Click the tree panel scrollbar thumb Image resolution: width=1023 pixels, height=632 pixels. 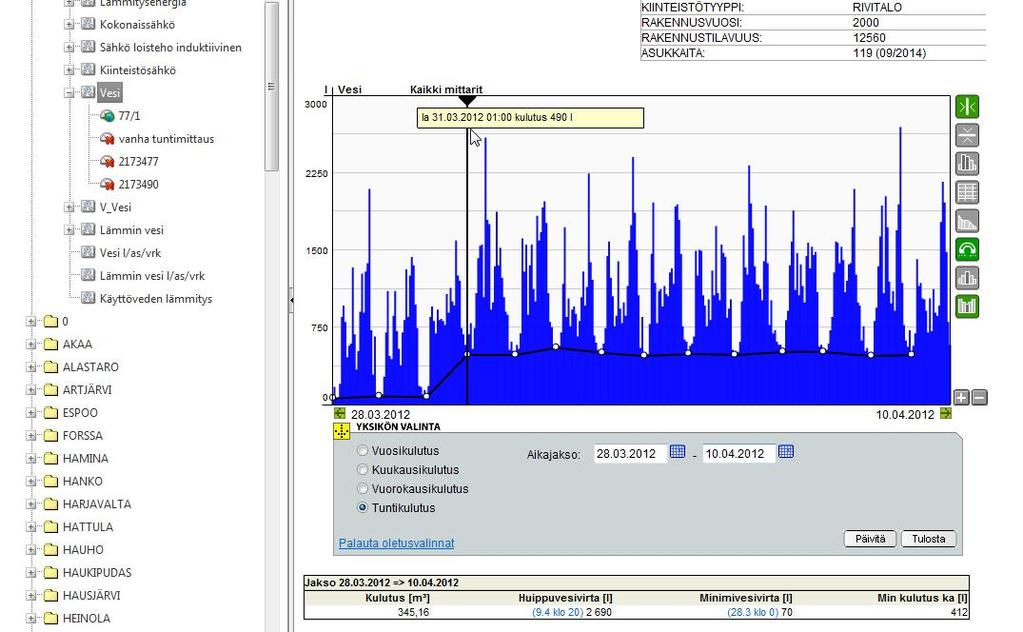[271, 86]
